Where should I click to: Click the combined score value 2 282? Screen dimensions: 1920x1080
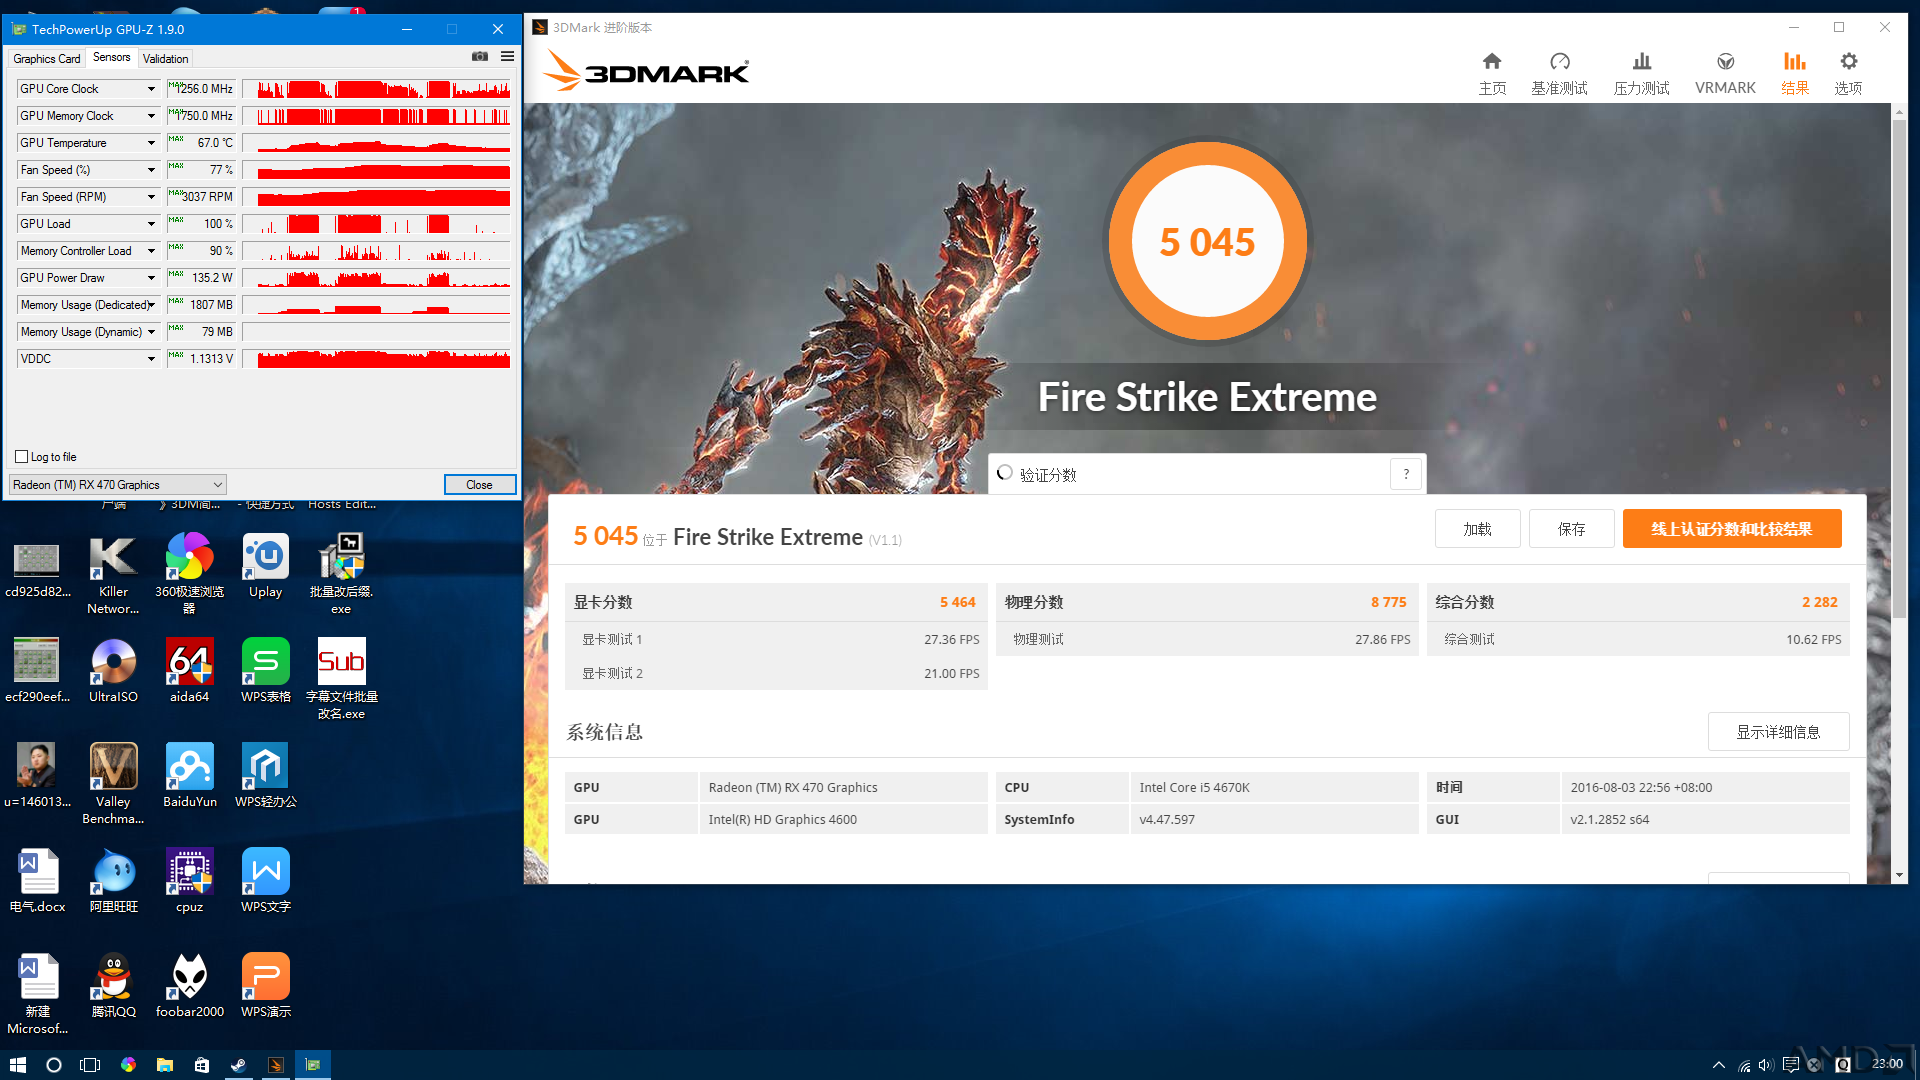pos(1819,602)
